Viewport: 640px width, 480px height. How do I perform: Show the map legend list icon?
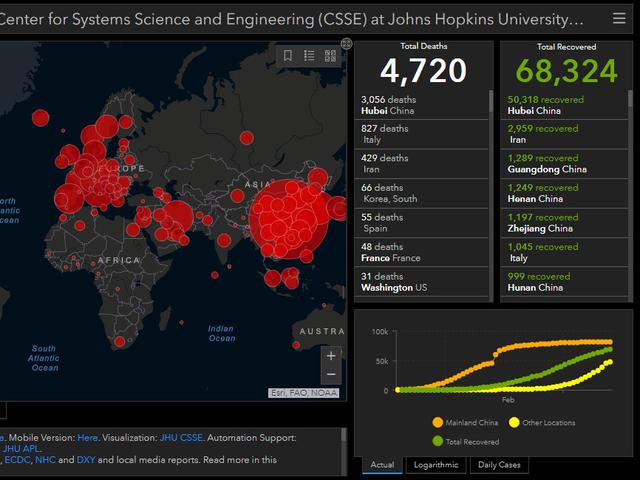[x=309, y=56]
